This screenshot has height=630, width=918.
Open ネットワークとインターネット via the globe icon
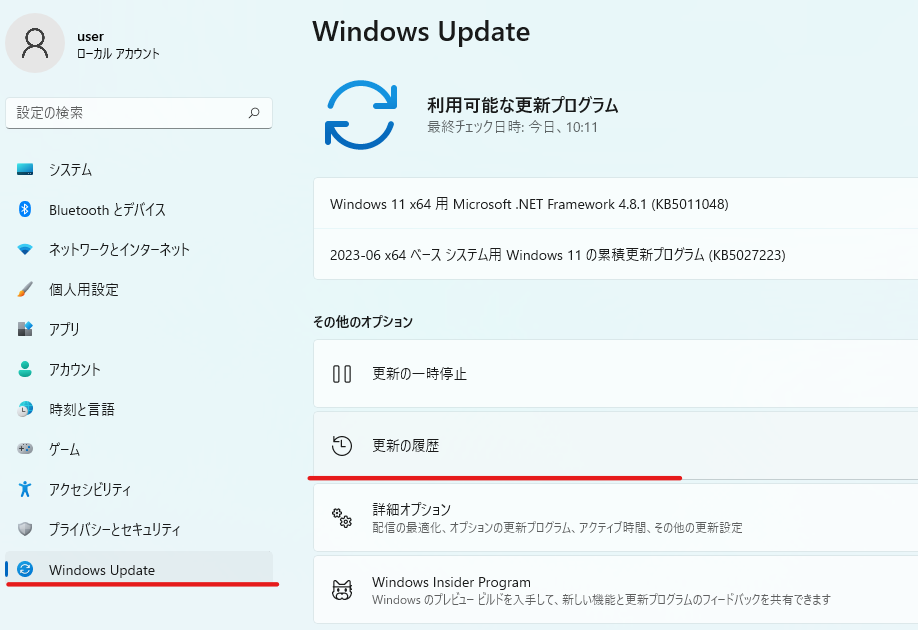pyautogui.click(x=27, y=250)
